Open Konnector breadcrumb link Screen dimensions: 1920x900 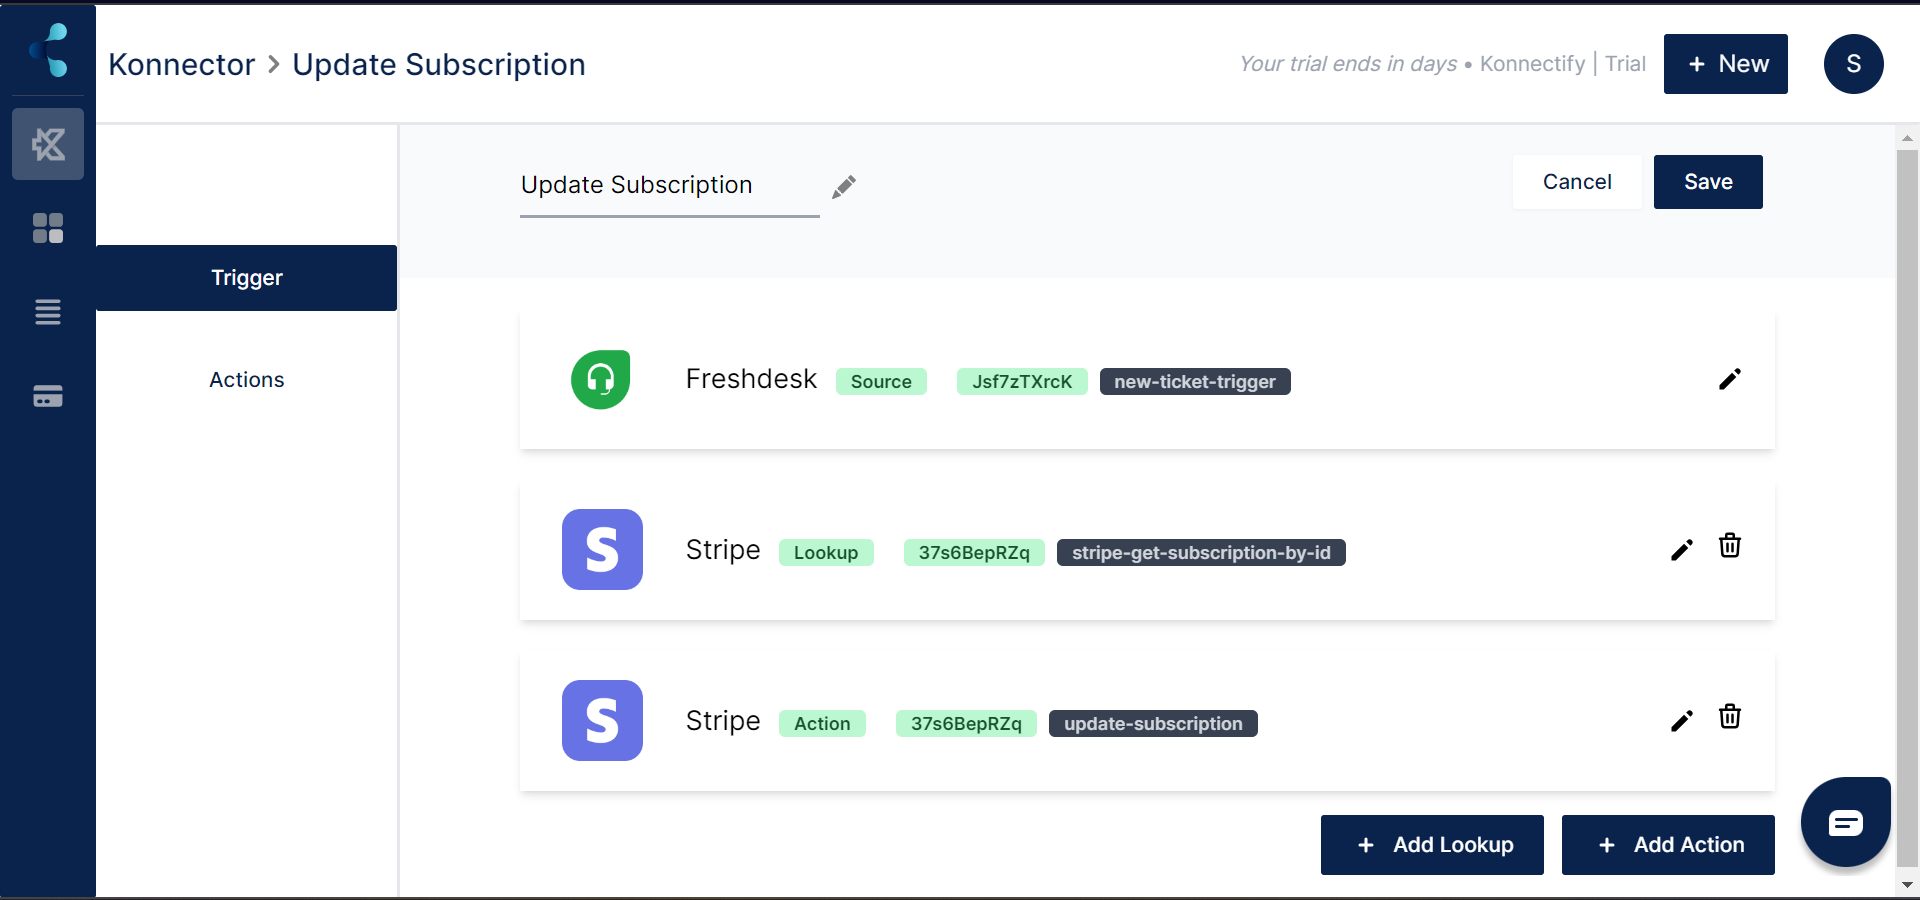[181, 64]
